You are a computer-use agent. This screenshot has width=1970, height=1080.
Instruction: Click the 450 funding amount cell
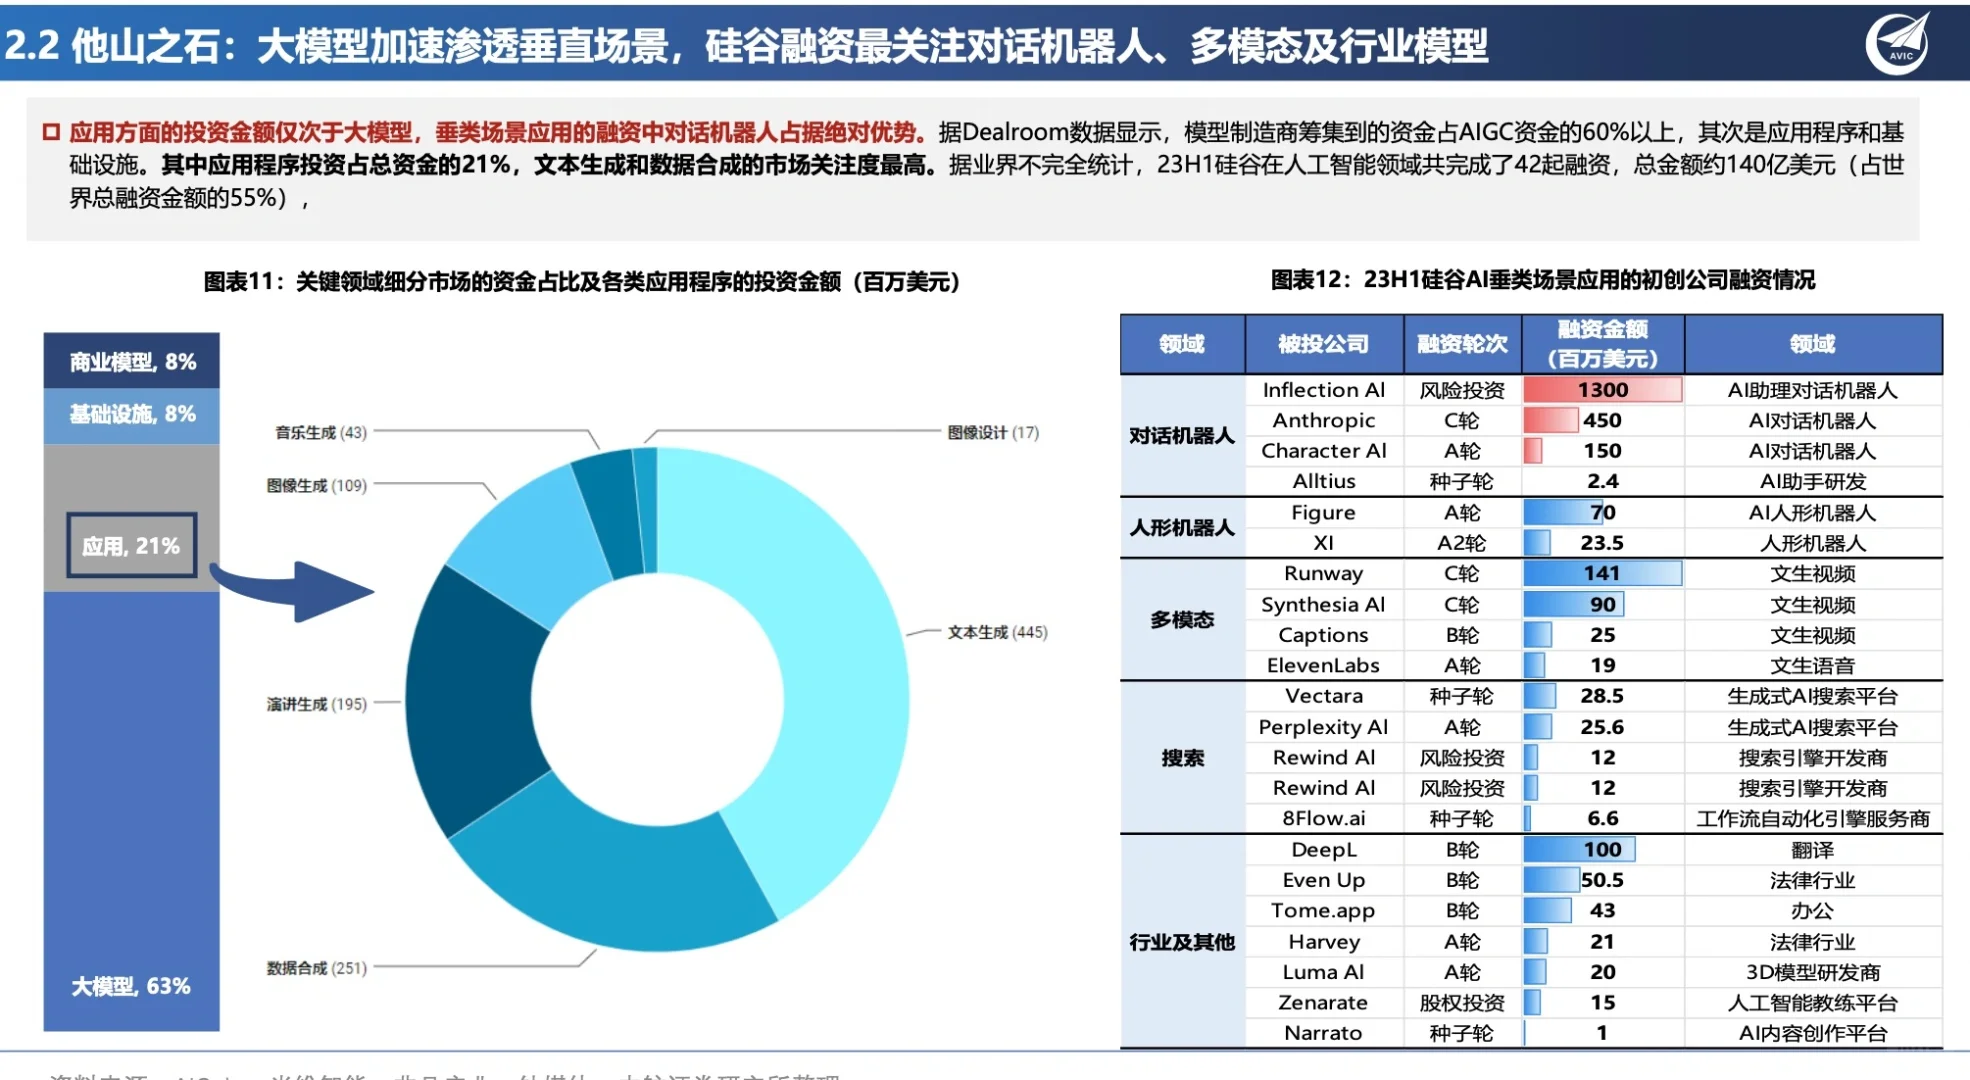[1603, 421]
